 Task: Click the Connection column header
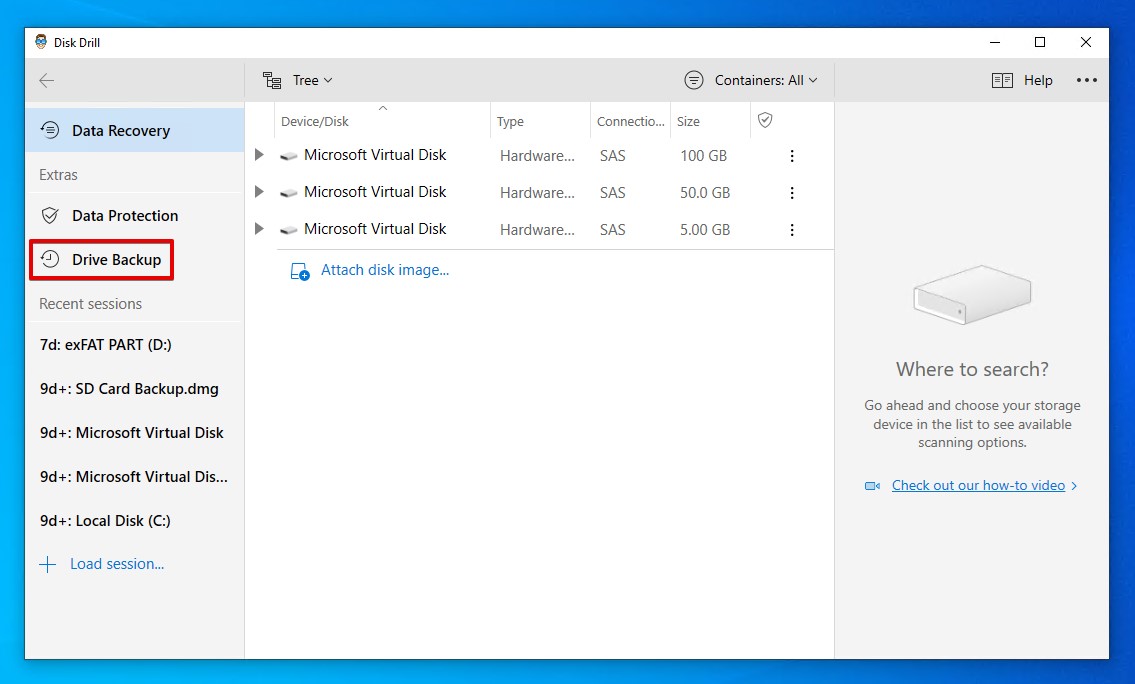[x=630, y=122]
